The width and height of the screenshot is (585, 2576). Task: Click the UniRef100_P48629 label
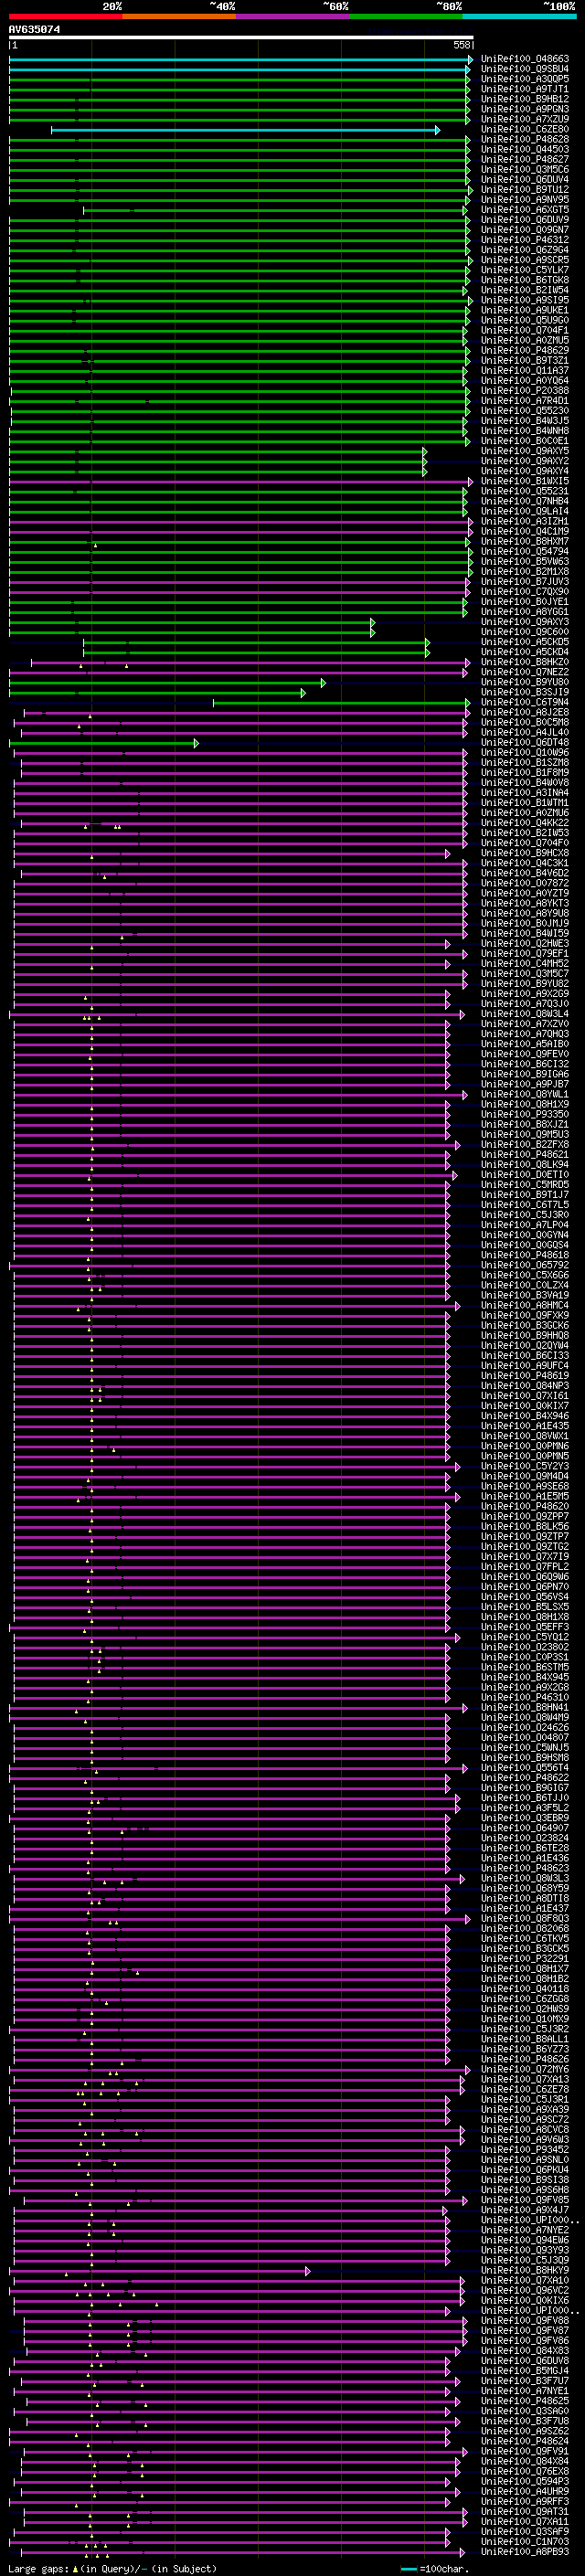coord(525,350)
